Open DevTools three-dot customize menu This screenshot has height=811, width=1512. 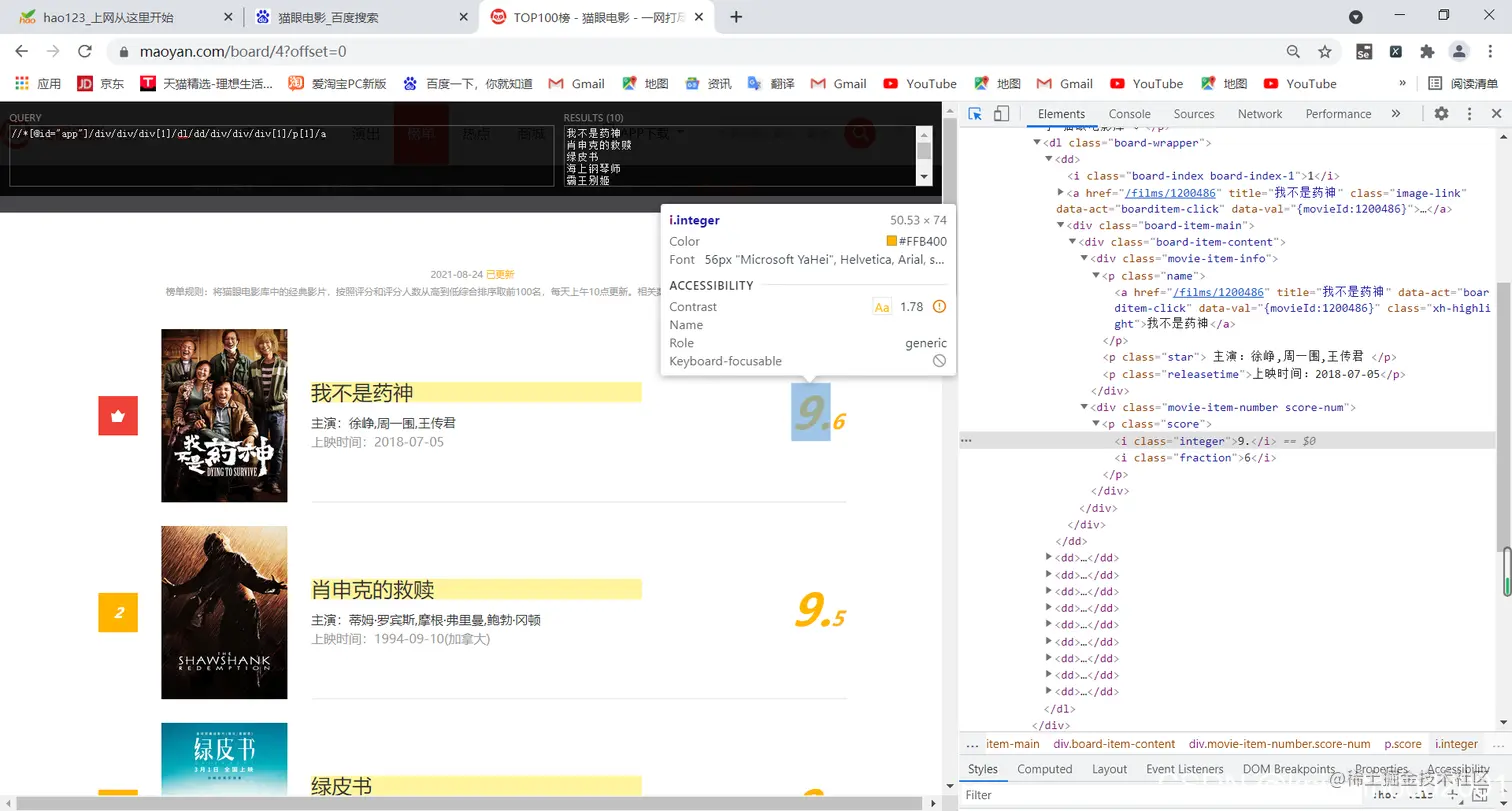[x=1469, y=114]
